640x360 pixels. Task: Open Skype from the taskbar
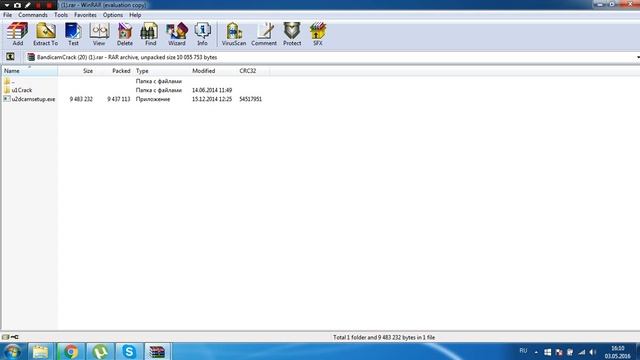click(x=129, y=351)
